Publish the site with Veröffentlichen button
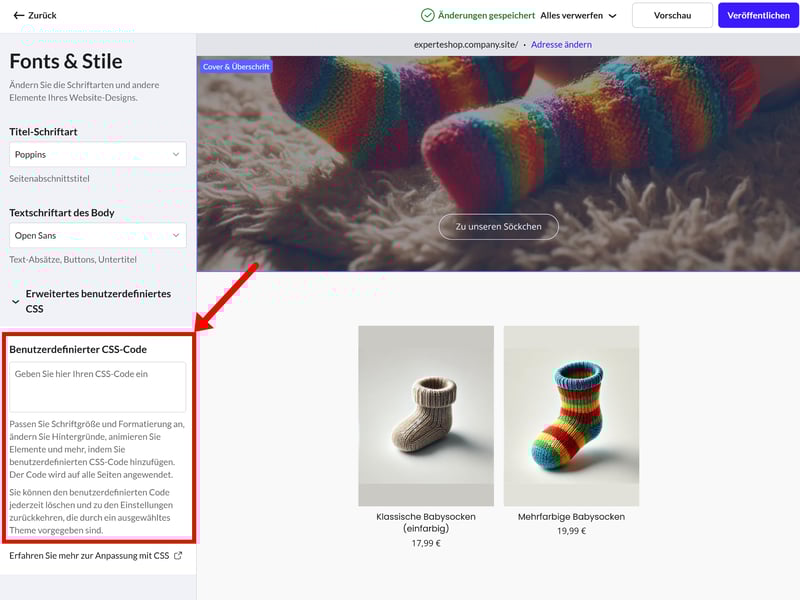This screenshot has height=600, width=800. pos(757,15)
